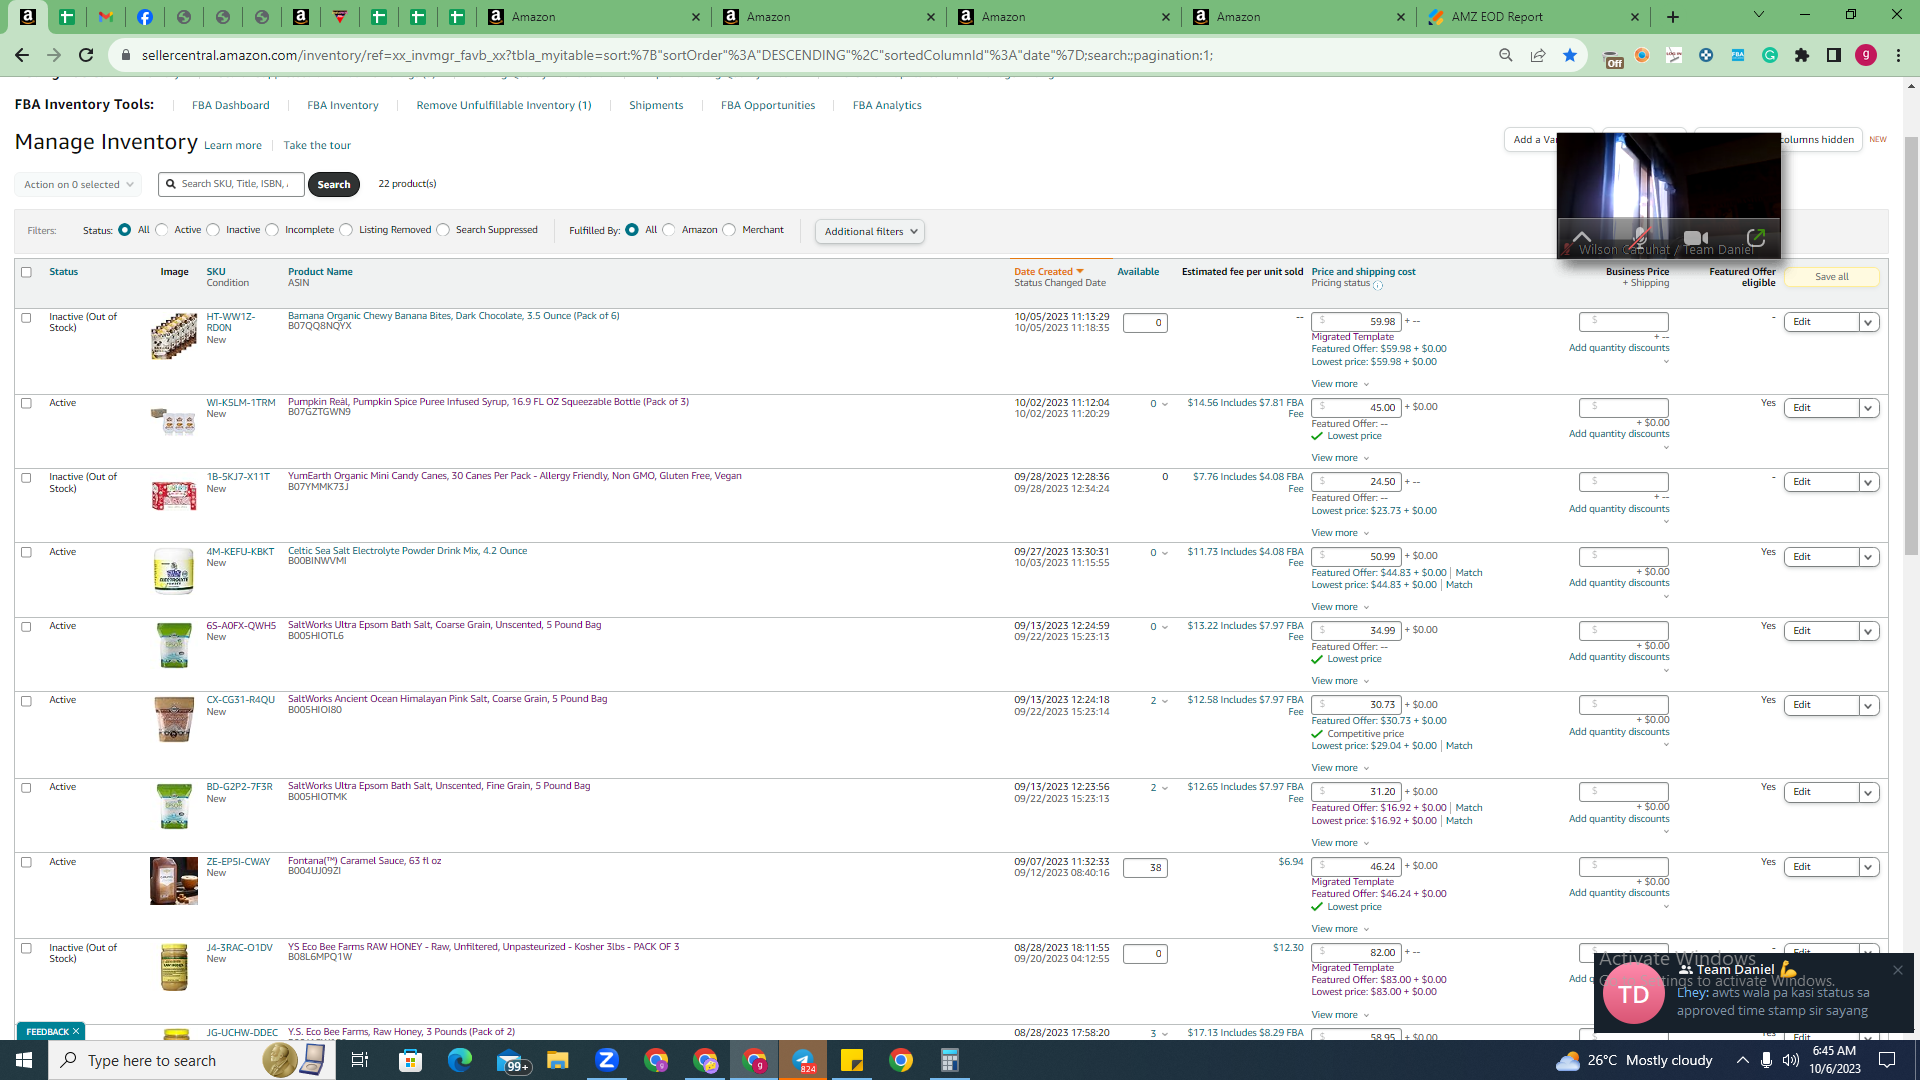Go to FBA Inventory
The width and height of the screenshot is (1920, 1080).
(343, 106)
